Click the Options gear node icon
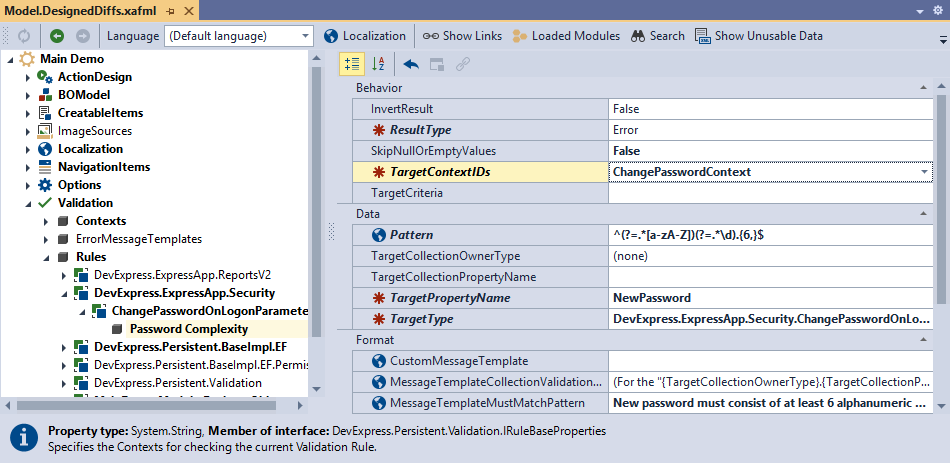Image resolution: width=950 pixels, height=463 pixels. click(x=45, y=185)
